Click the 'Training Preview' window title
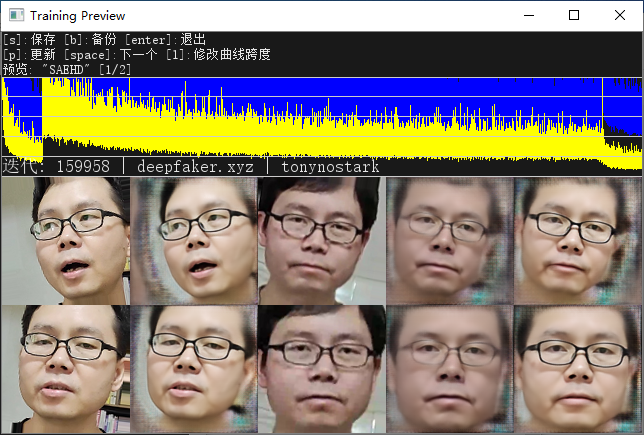This screenshot has width=644, height=436. (x=77, y=16)
